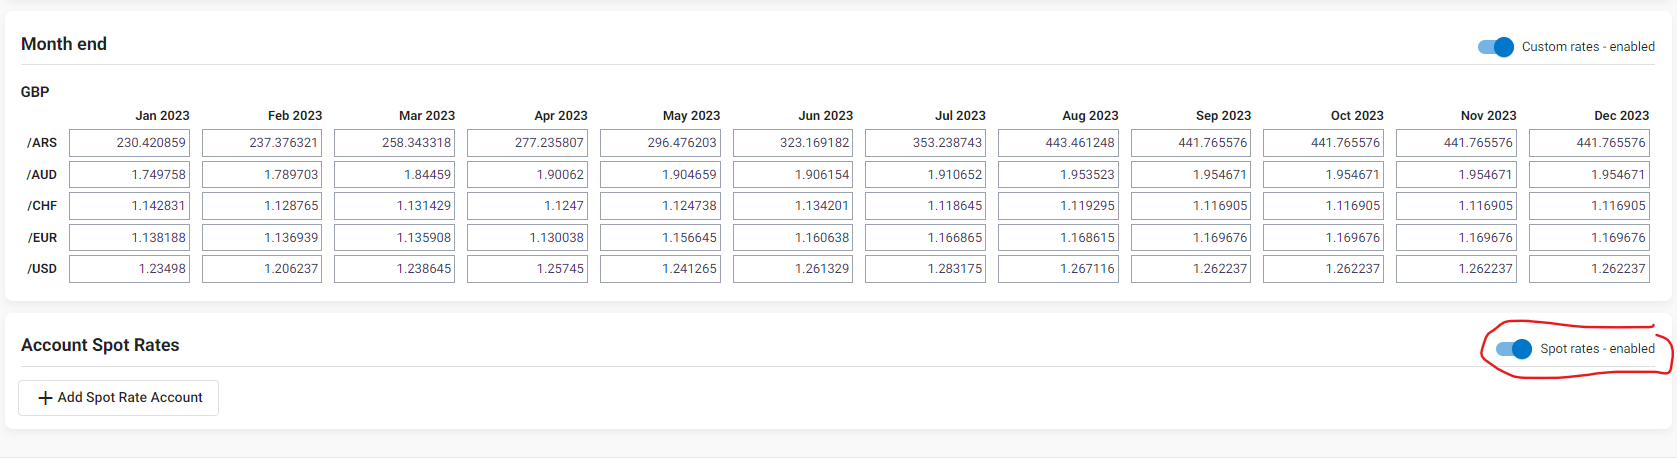Viewport: 1677px width, 458px height.
Task: Edit the CHF May 2023 value 1.124738
Action: coord(660,206)
